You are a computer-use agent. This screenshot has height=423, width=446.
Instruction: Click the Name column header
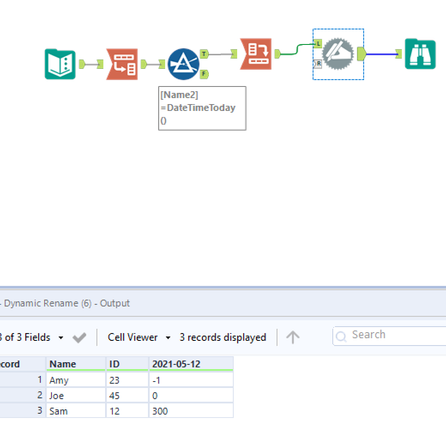pos(76,364)
